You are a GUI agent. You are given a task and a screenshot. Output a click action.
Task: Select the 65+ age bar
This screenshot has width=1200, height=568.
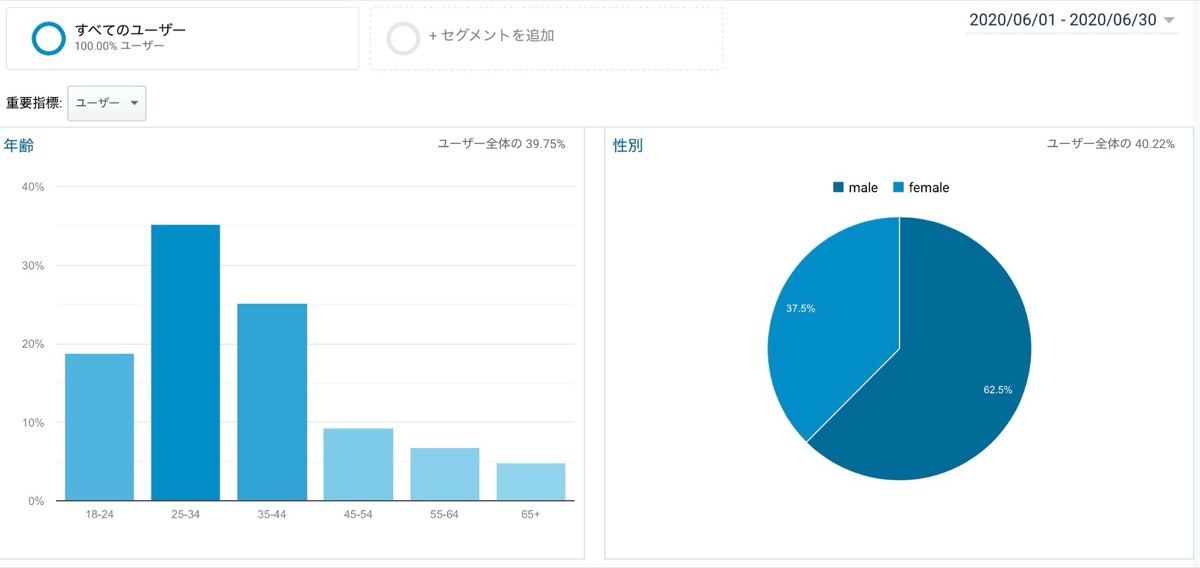coord(531,482)
